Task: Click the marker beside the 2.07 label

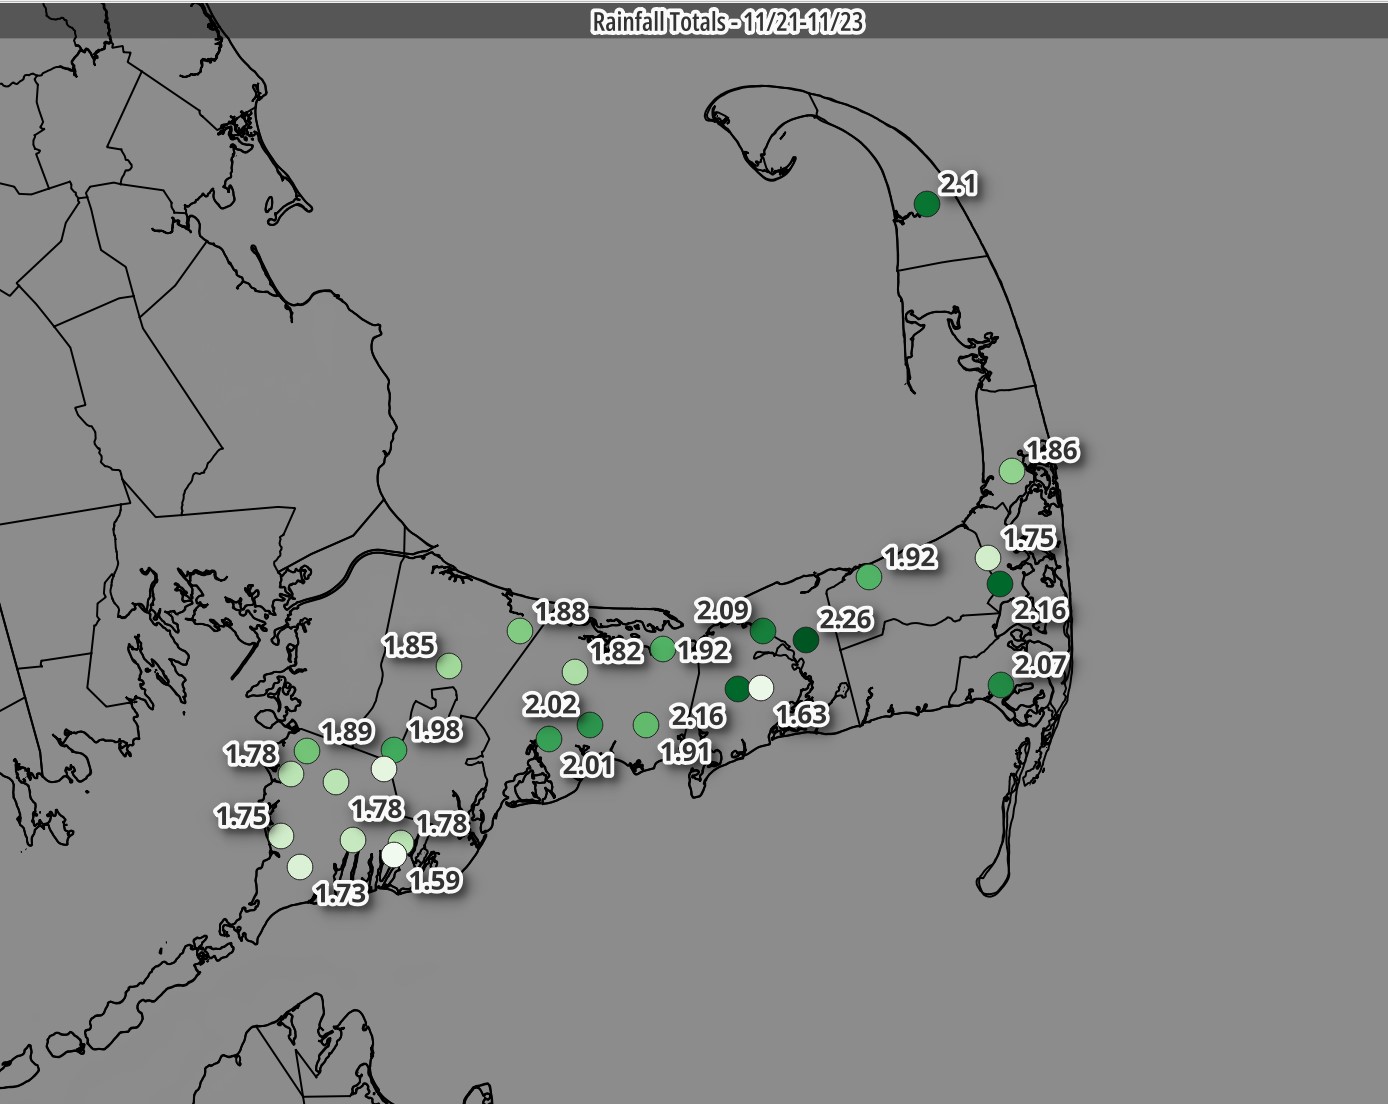Action: pos(1000,684)
